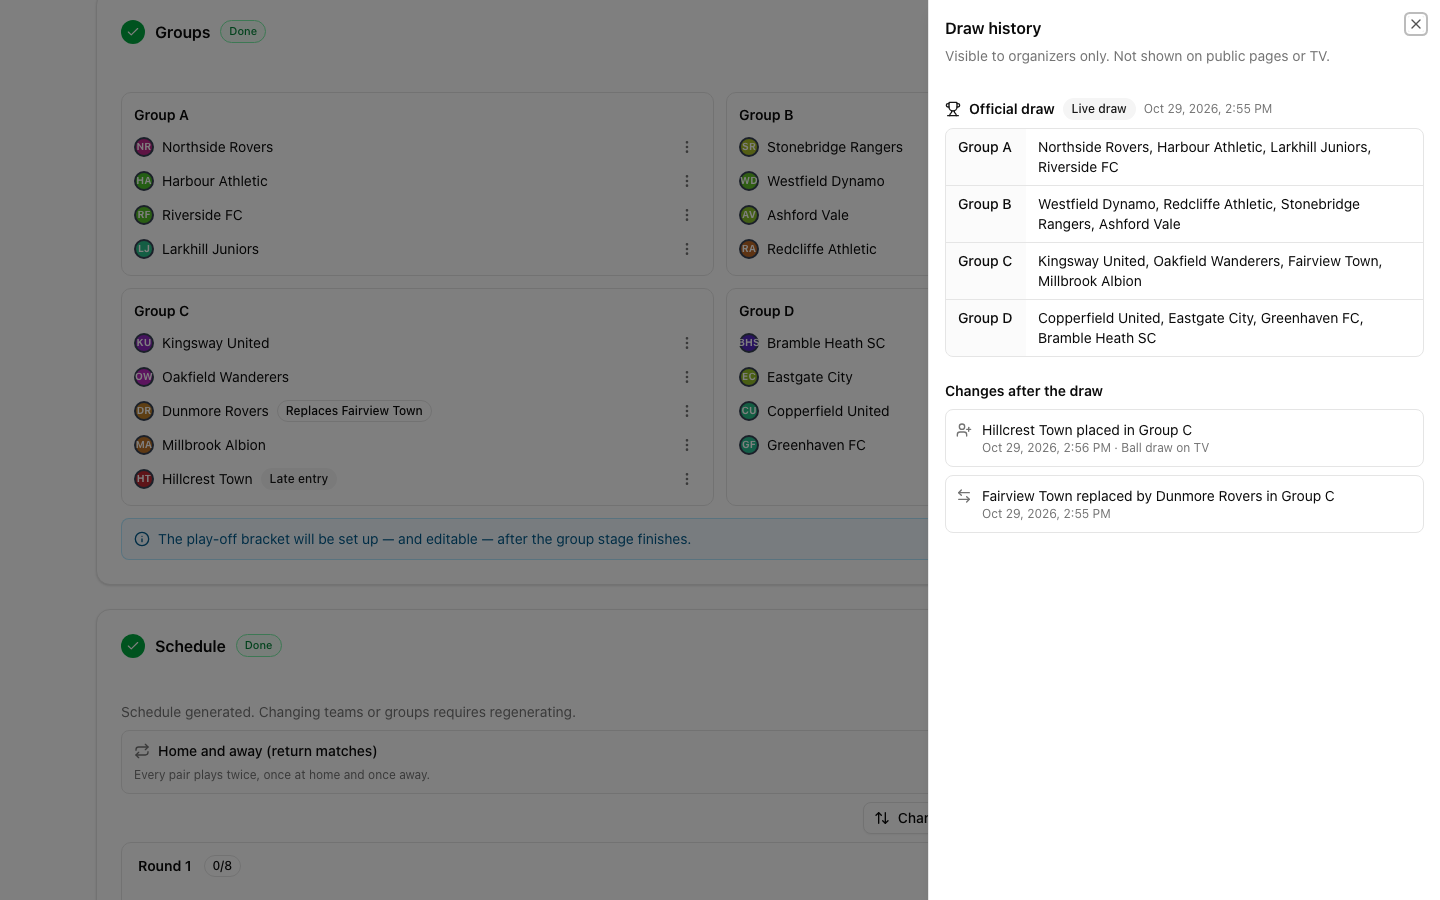
Task: Click Westfield Dynamo in Group B list
Action: coord(826,181)
